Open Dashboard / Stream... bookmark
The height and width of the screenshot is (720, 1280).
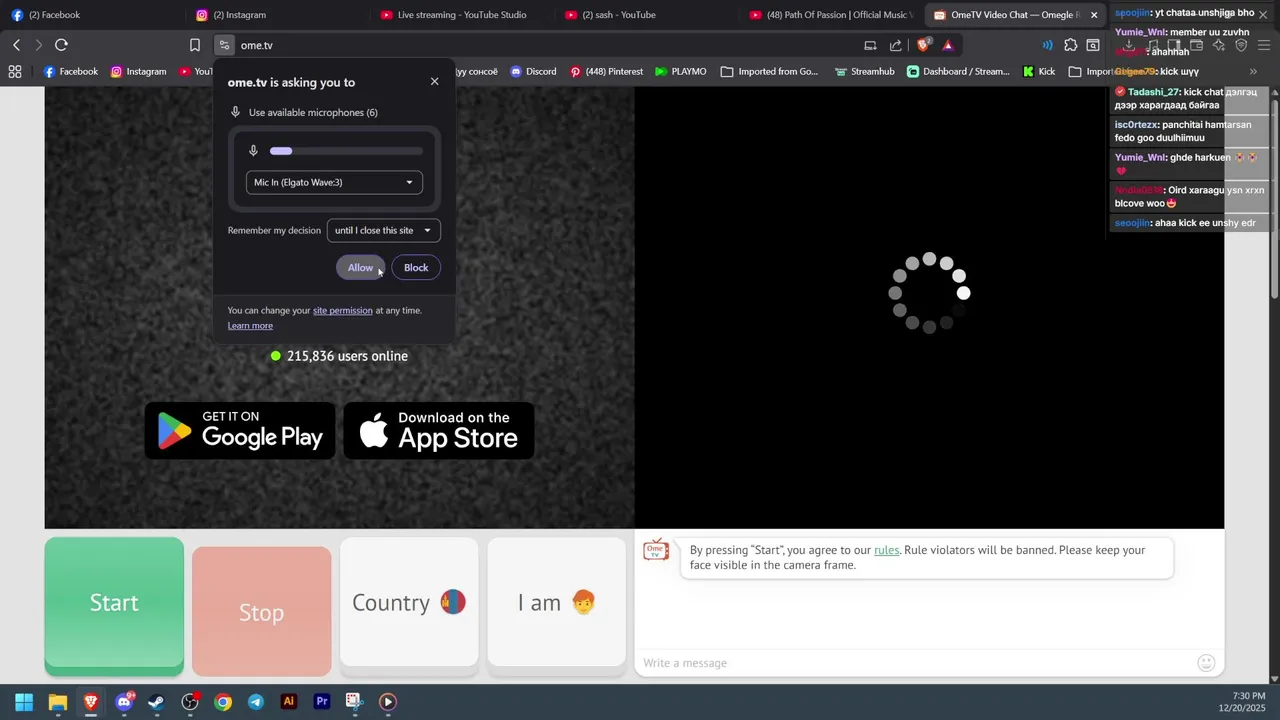coord(958,71)
